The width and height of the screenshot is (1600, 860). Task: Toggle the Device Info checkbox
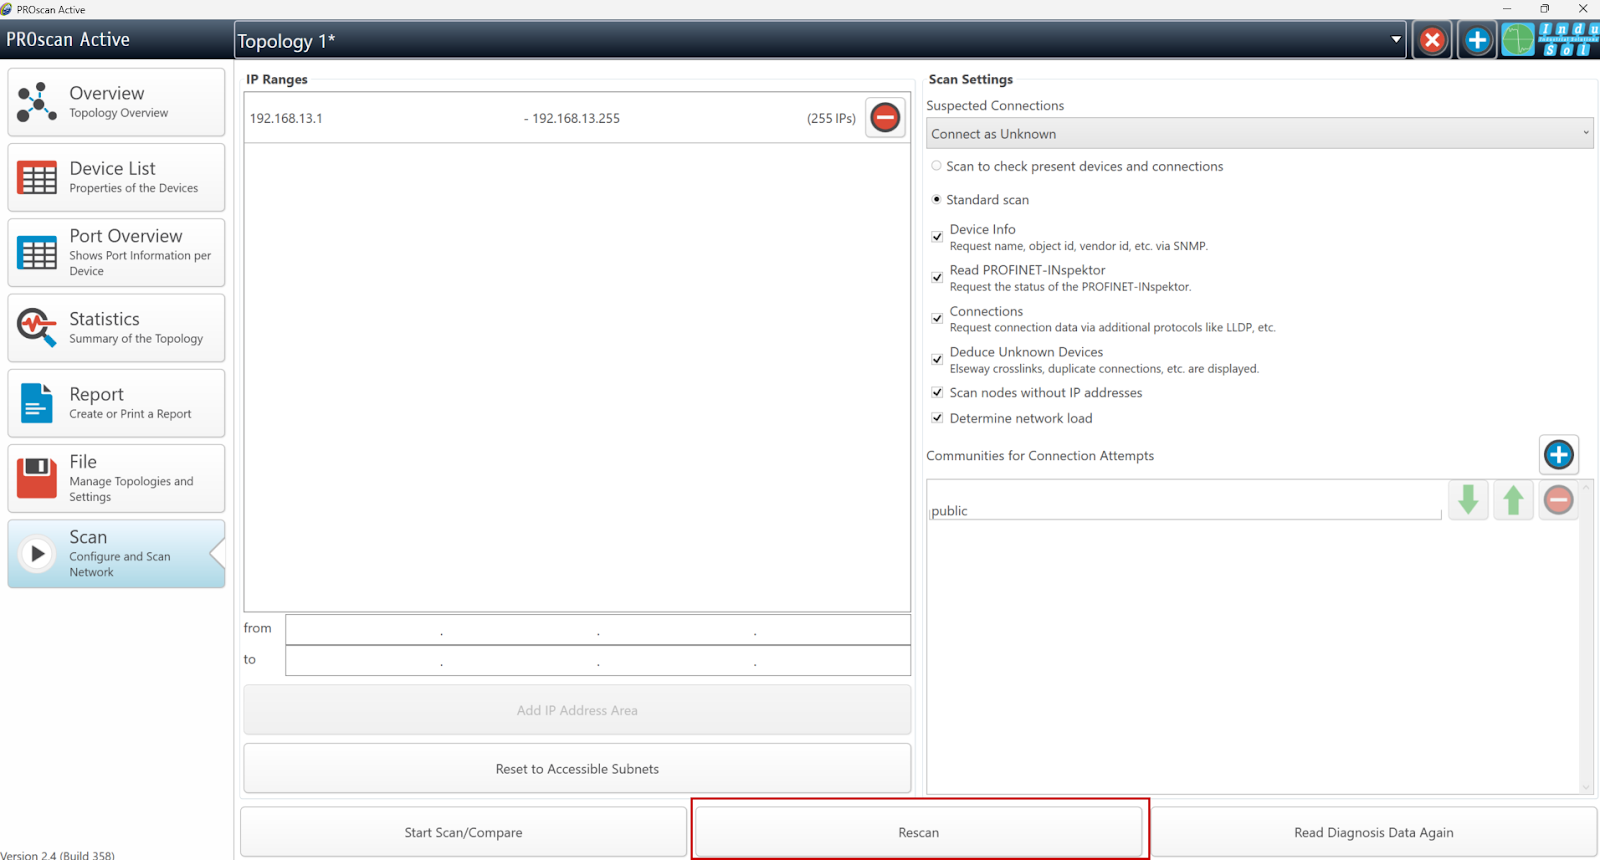tap(937, 237)
